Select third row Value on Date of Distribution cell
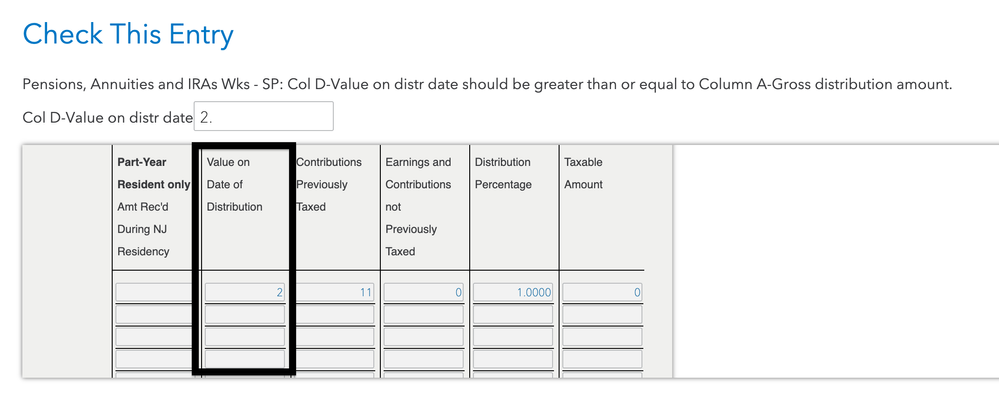Viewport: 999px width, 397px height. [x=245, y=337]
